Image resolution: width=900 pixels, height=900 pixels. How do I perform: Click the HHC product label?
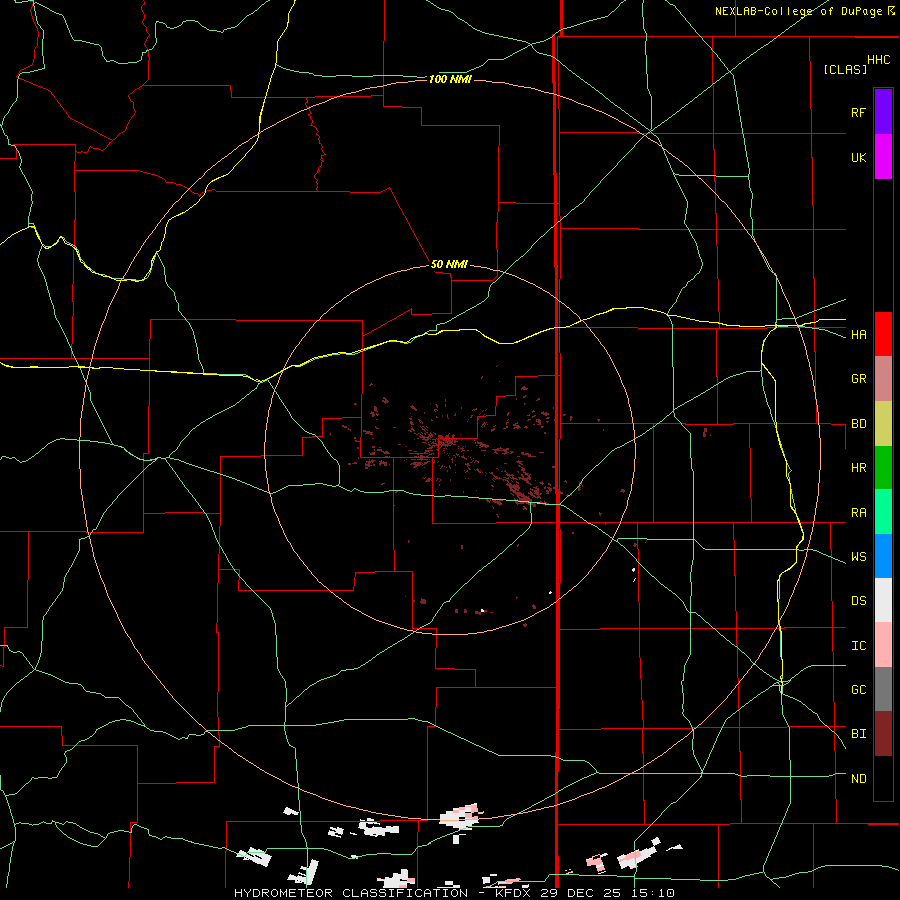879,60
